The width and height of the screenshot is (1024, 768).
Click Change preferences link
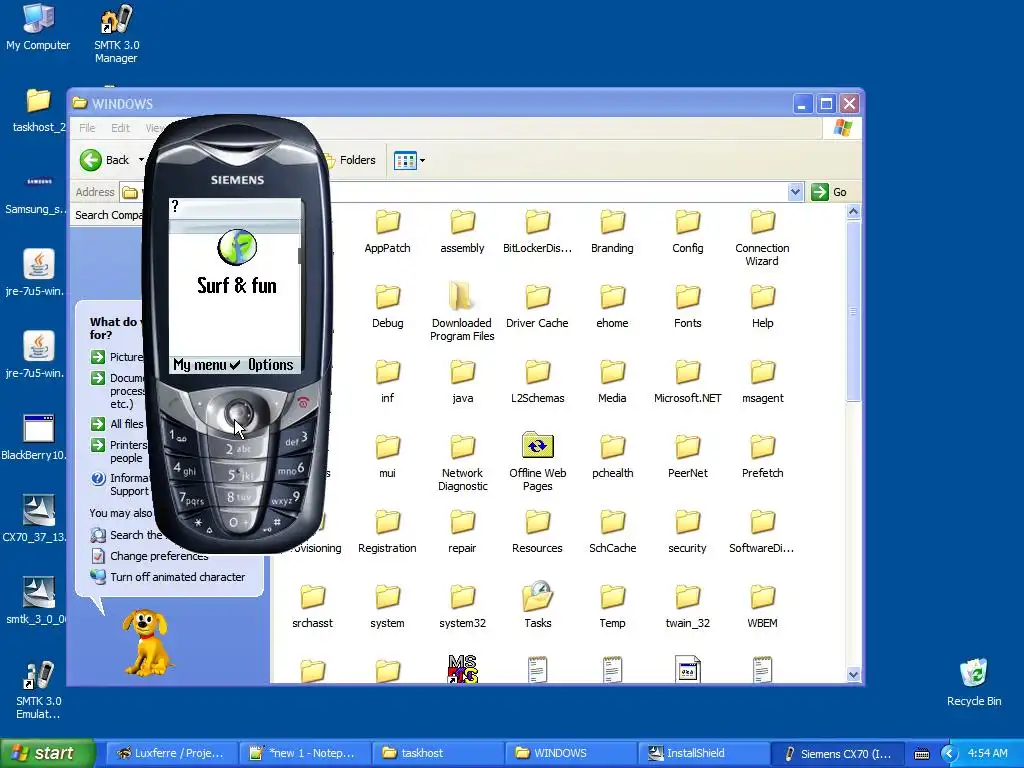point(159,556)
